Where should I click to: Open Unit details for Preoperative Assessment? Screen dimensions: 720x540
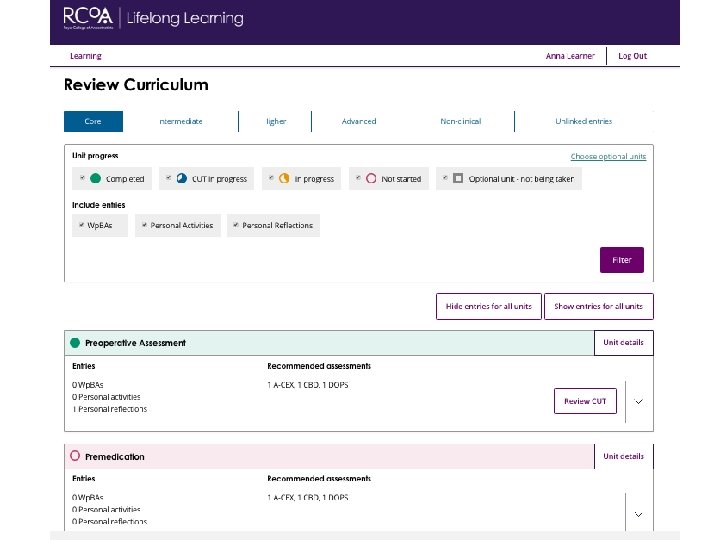click(624, 343)
